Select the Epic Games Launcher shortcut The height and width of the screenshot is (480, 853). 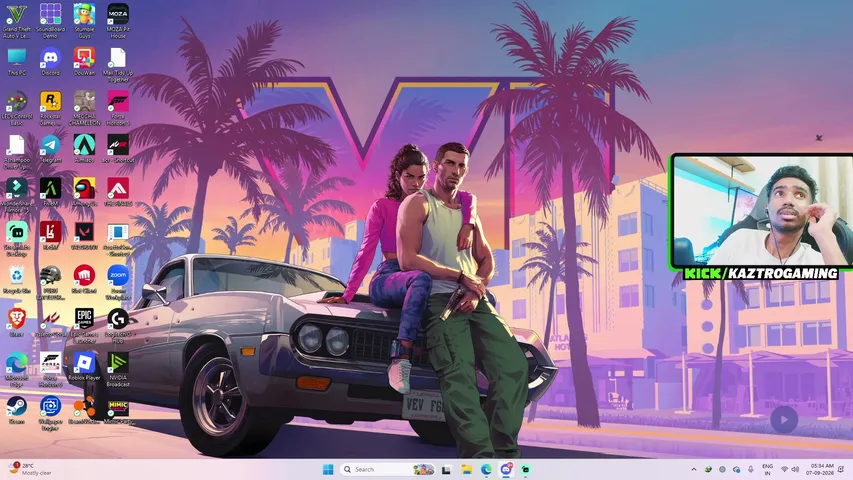pyautogui.click(x=84, y=326)
